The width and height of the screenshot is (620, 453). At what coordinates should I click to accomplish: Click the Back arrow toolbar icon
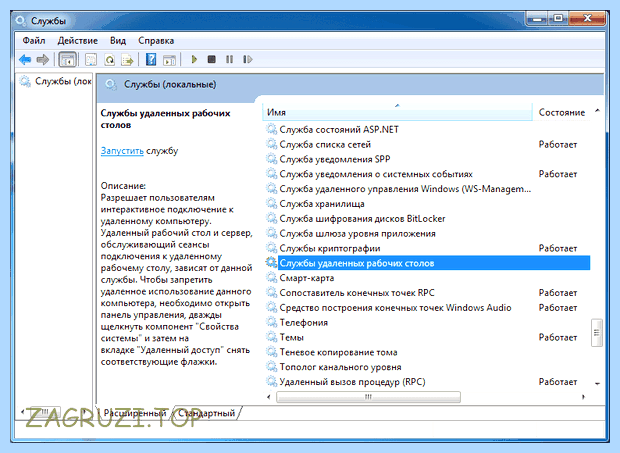click(x=25, y=60)
